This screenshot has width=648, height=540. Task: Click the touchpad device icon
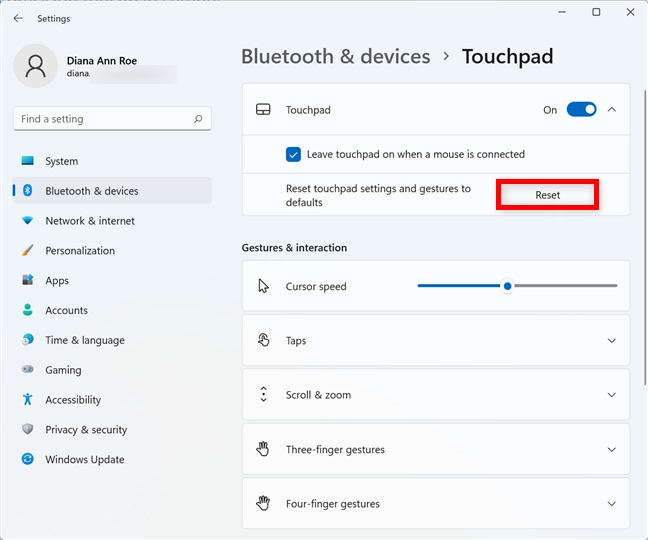263,109
